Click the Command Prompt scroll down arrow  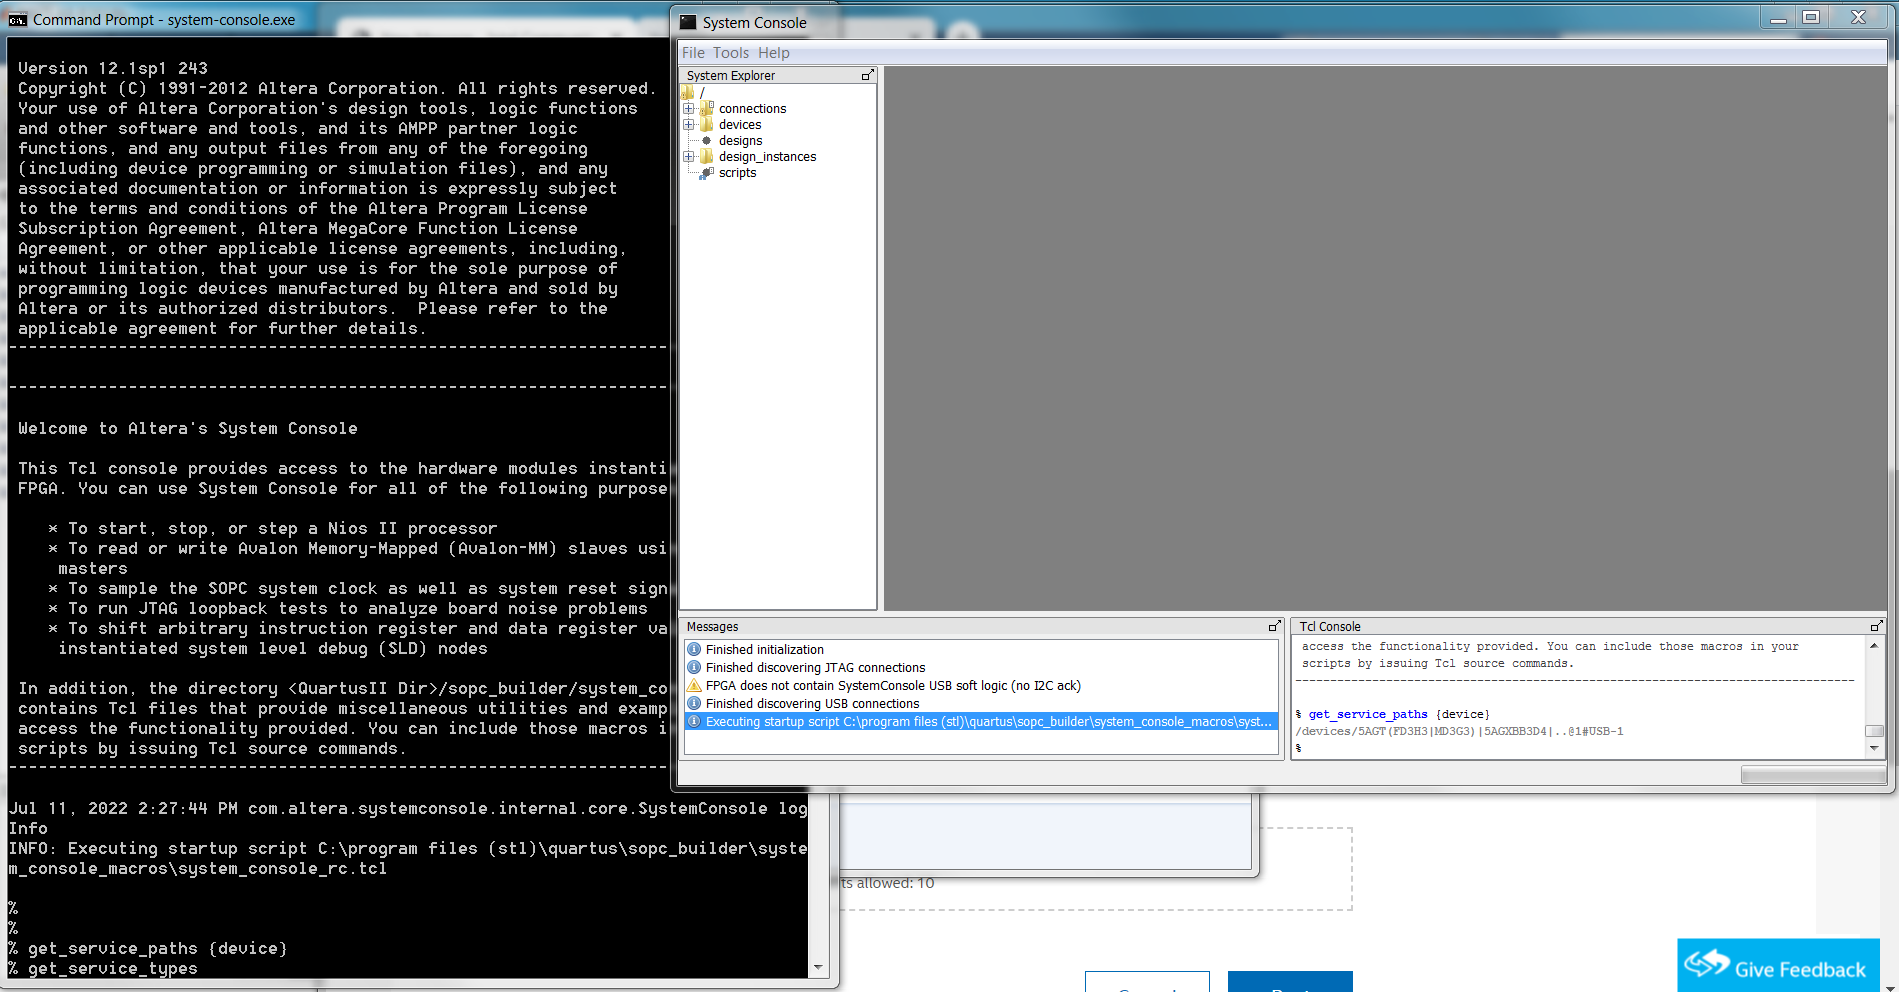(819, 967)
